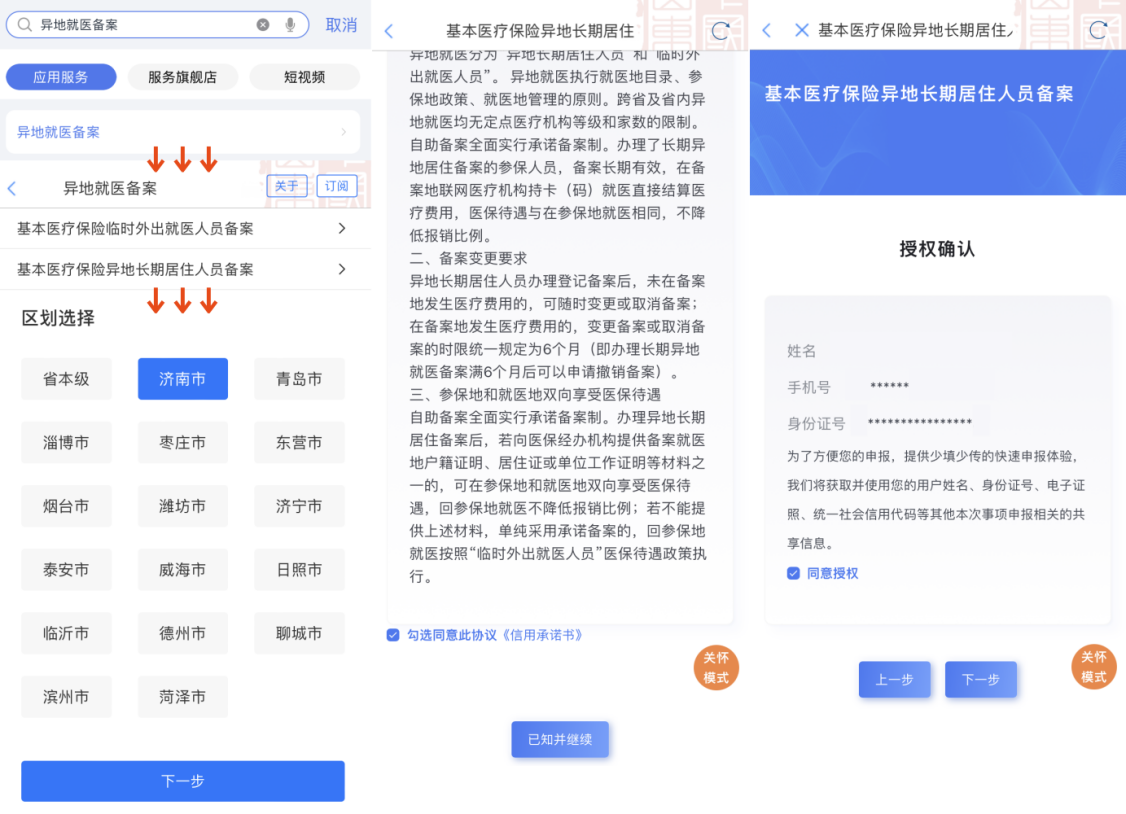Clear the search field text
The height and width of the screenshot is (814, 1126).
[263, 25]
